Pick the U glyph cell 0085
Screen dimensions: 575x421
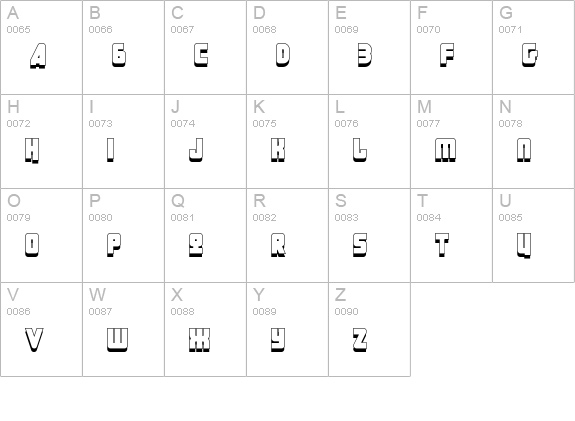[534, 235]
